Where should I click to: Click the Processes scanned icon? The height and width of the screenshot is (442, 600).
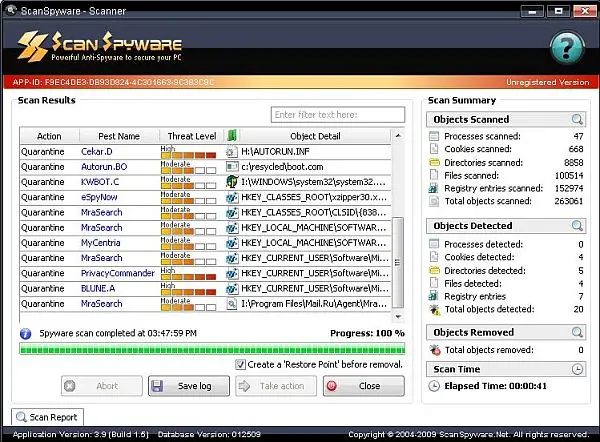pyautogui.click(x=434, y=136)
